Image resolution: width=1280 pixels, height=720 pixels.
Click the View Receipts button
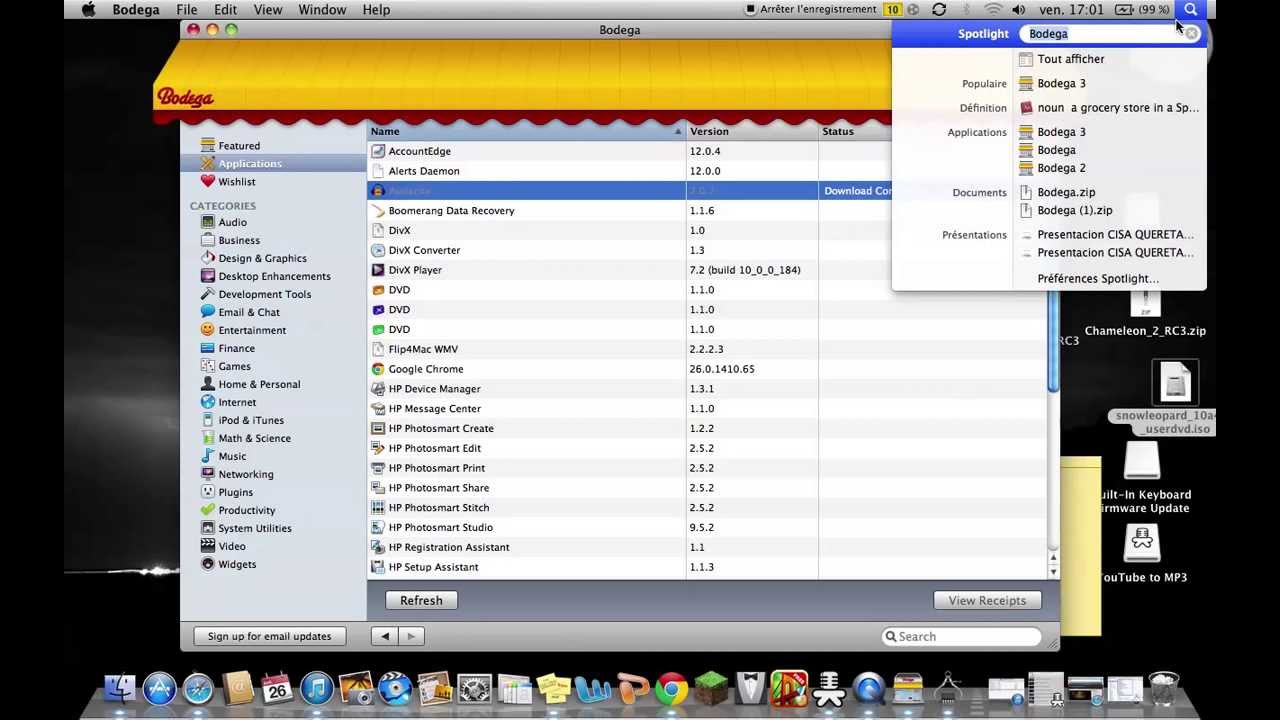coord(987,600)
